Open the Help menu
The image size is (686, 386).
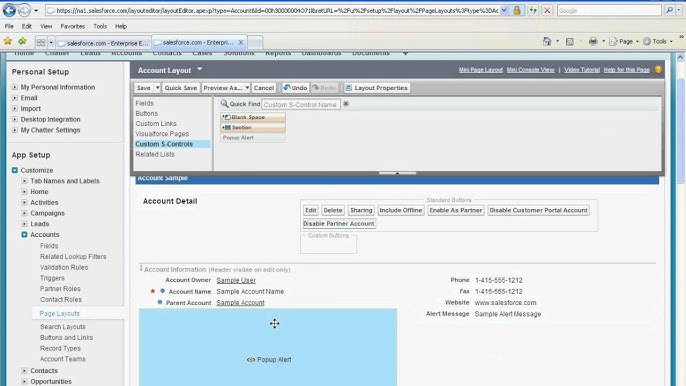tap(121, 26)
